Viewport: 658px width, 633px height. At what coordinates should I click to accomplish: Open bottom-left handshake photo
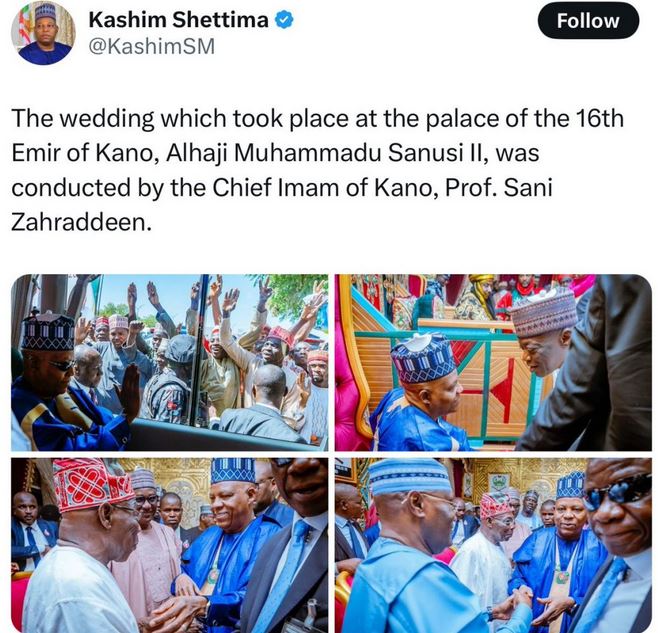pos(169,545)
